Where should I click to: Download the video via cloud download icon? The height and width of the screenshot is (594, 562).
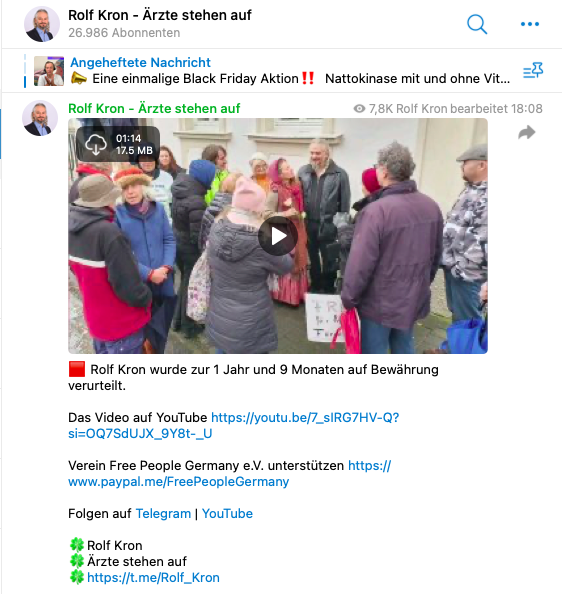[95, 144]
